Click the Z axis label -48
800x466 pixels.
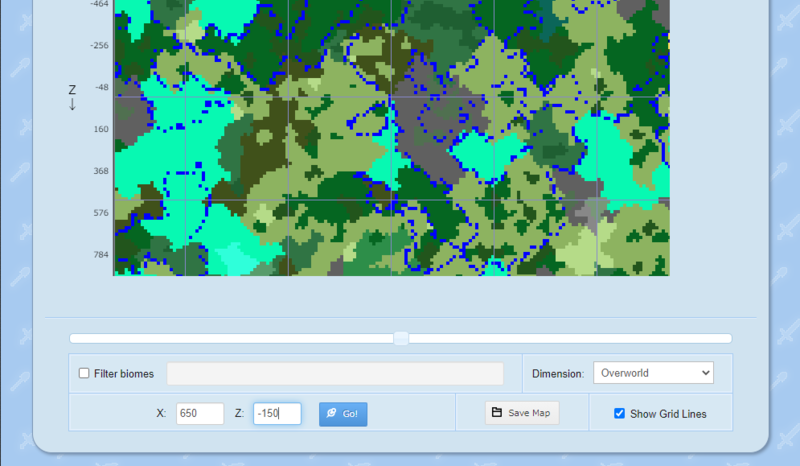click(102, 87)
